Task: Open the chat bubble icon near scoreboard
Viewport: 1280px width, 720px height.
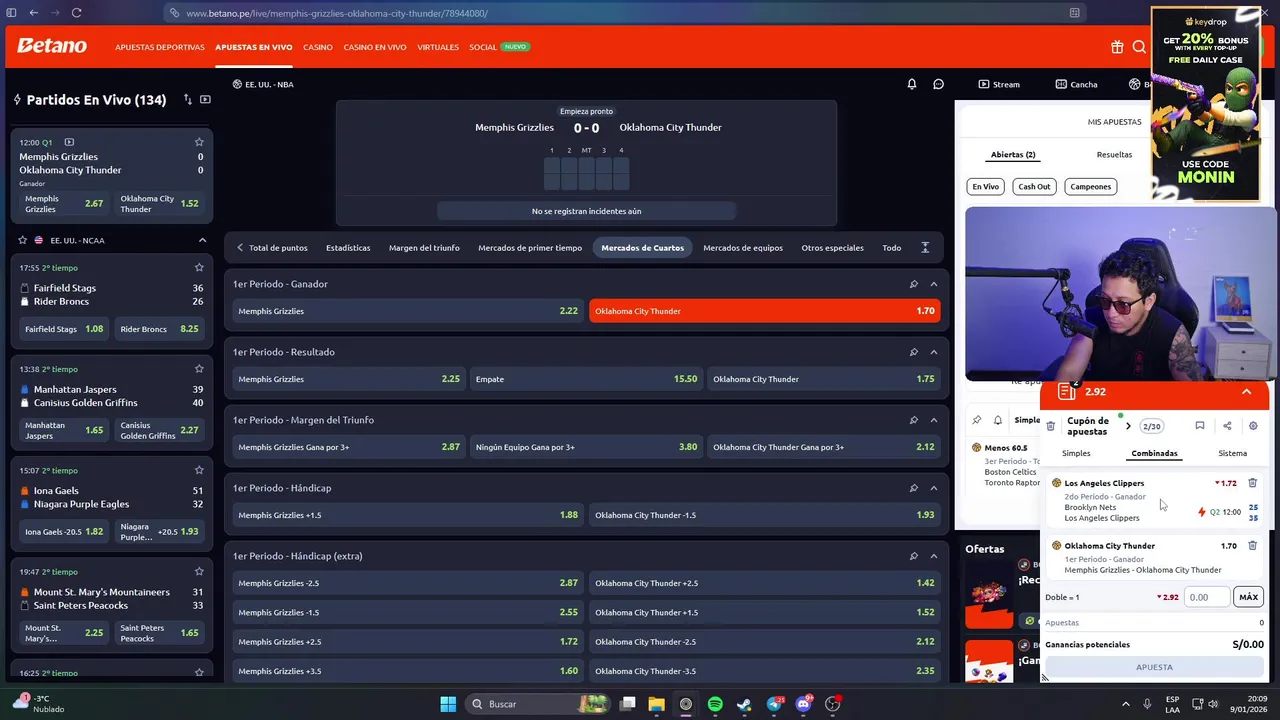Action: click(939, 84)
